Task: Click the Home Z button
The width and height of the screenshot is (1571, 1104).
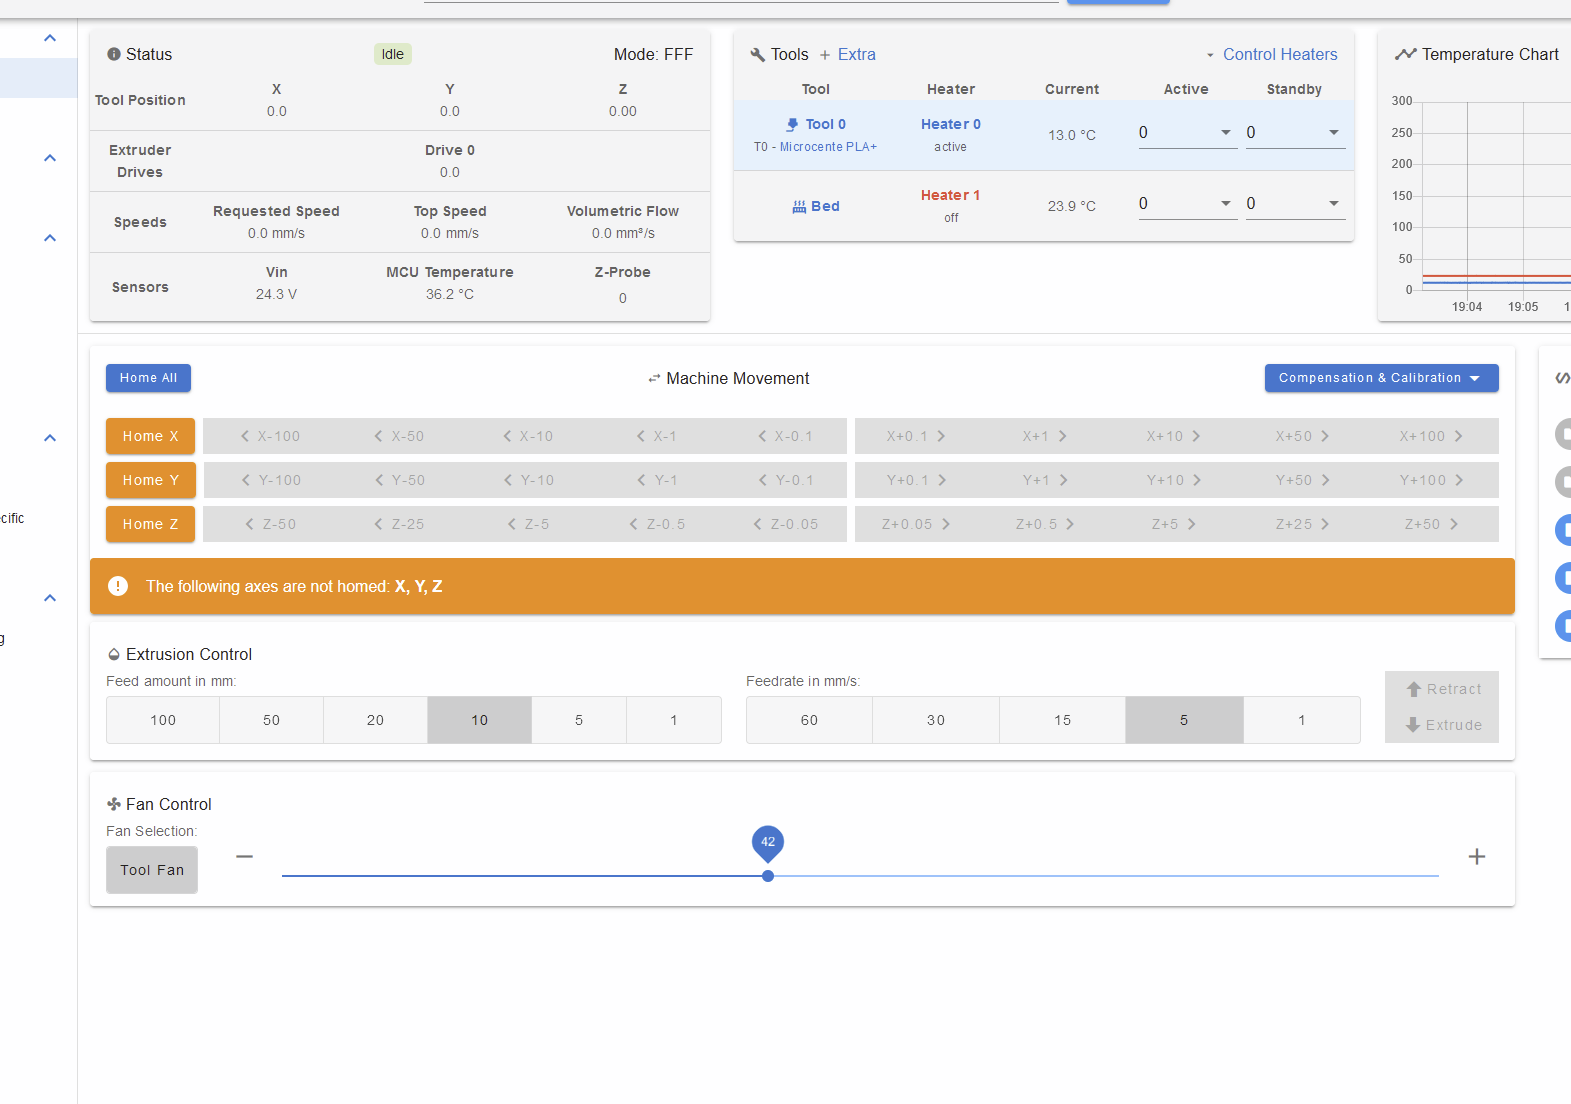Action: click(x=150, y=524)
